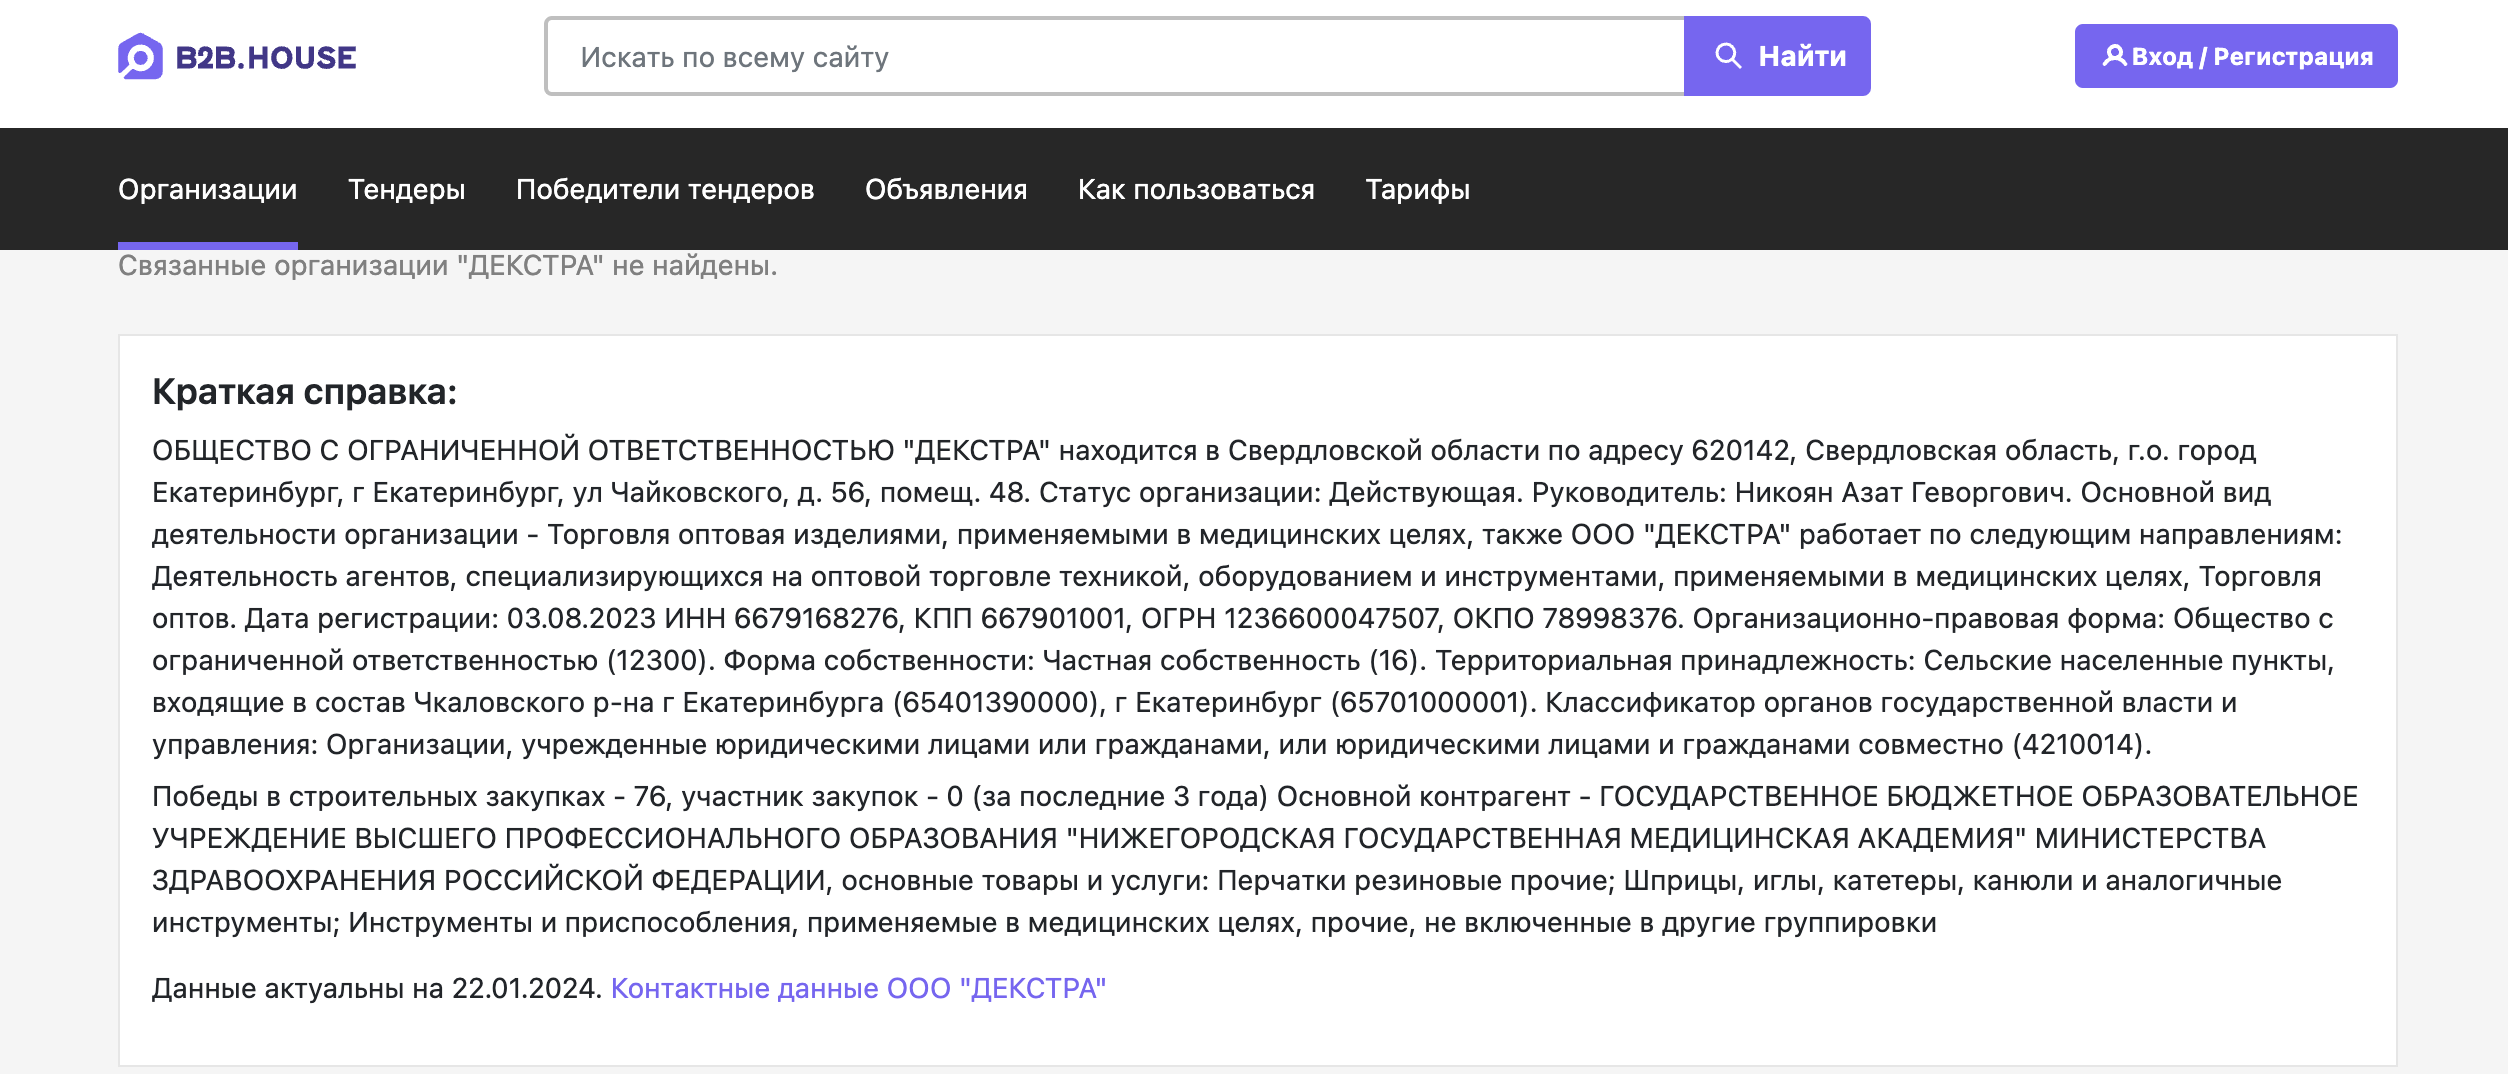The image size is (2508, 1074).
Task: Open the Тендеры menu item
Action: [x=406, y=189]
